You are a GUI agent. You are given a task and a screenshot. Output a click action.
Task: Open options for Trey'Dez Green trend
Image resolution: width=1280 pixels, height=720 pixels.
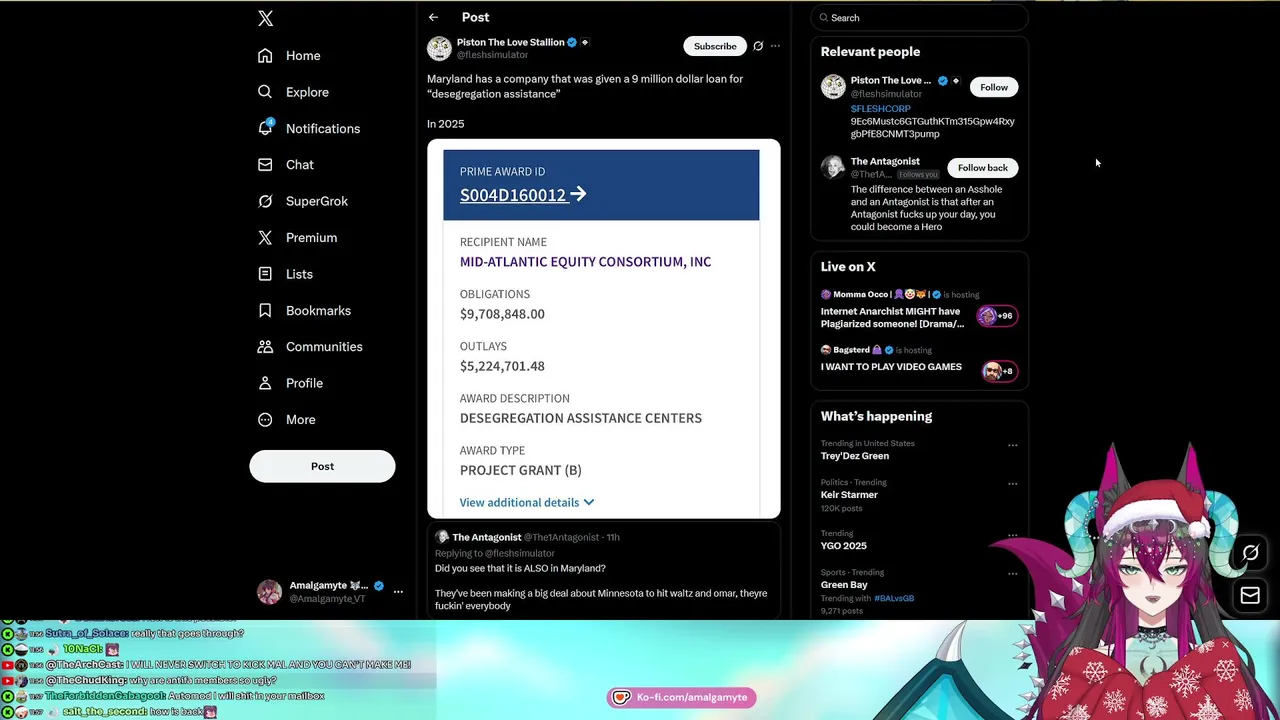tap(1012, 445)
